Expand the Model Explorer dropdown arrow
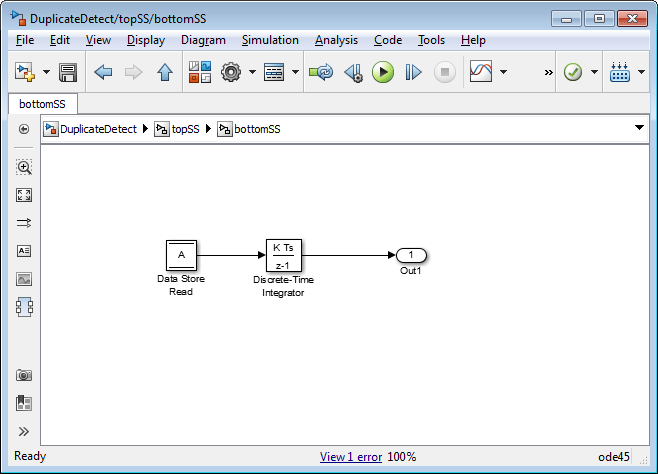The width and height of the screenshot is (658, 474). click(x=295, y=72)
